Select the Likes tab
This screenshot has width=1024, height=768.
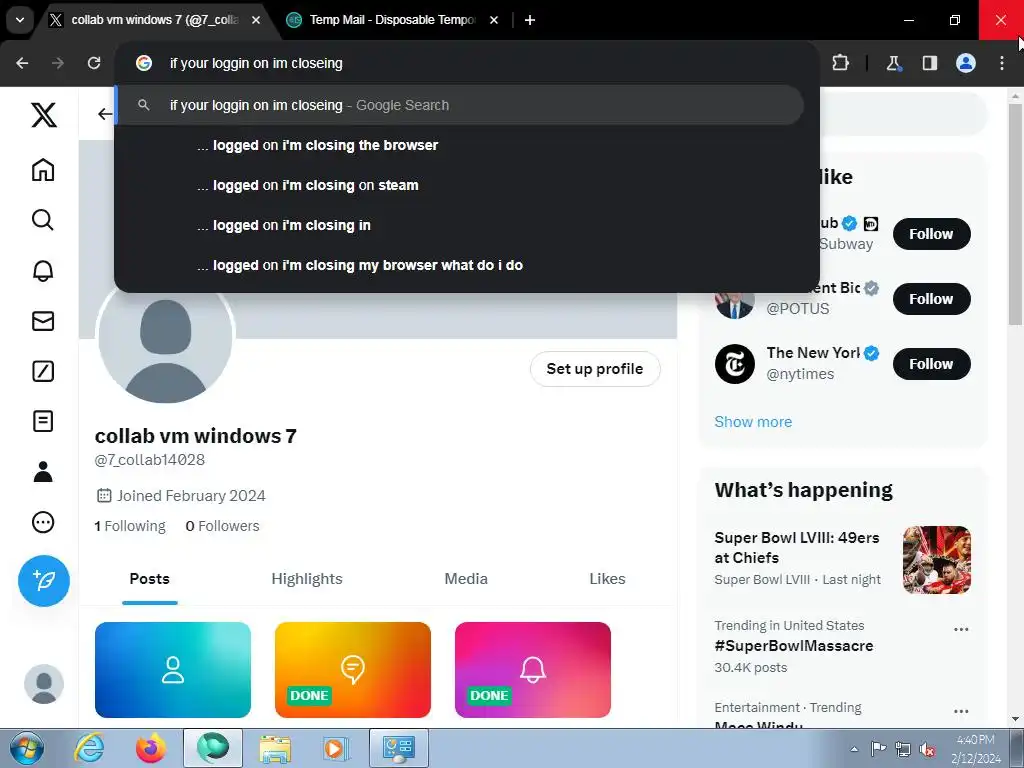click(x=607, y=579)
